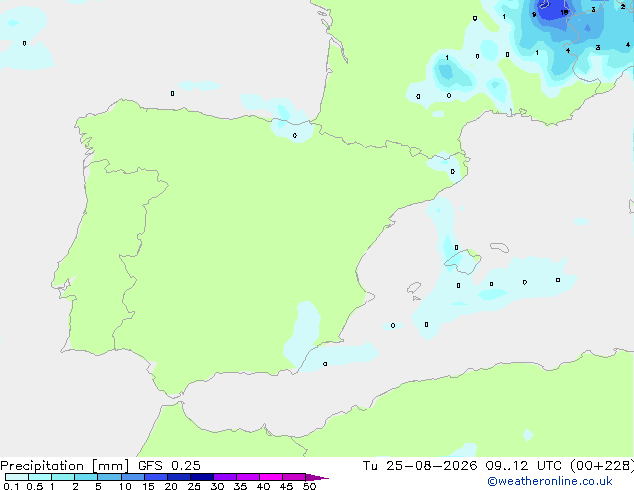Click the legend label '50'
Screen dimensions: 634x490
click(309, 486)
